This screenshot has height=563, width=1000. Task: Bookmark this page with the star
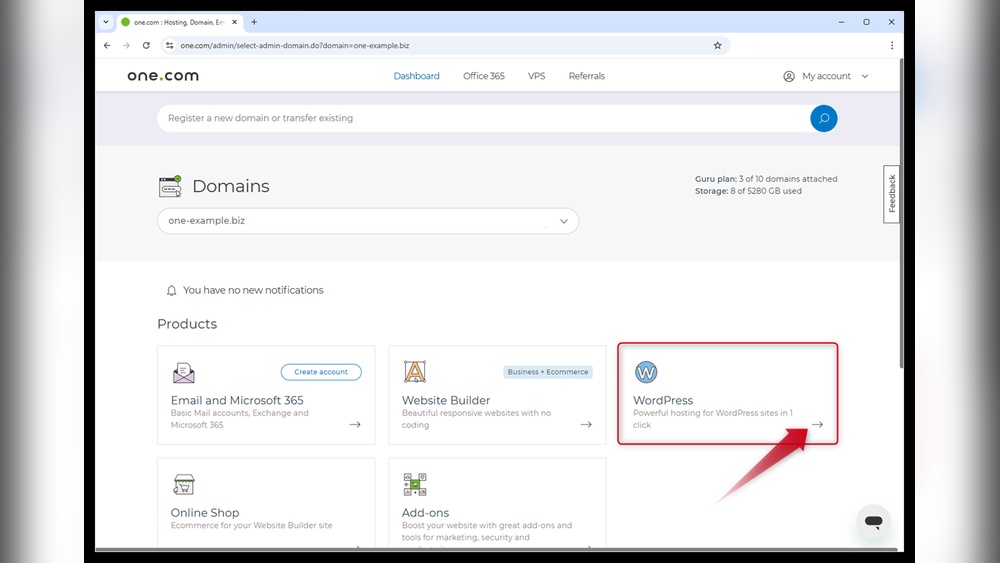pyautogui.click(x=717, y=45)
